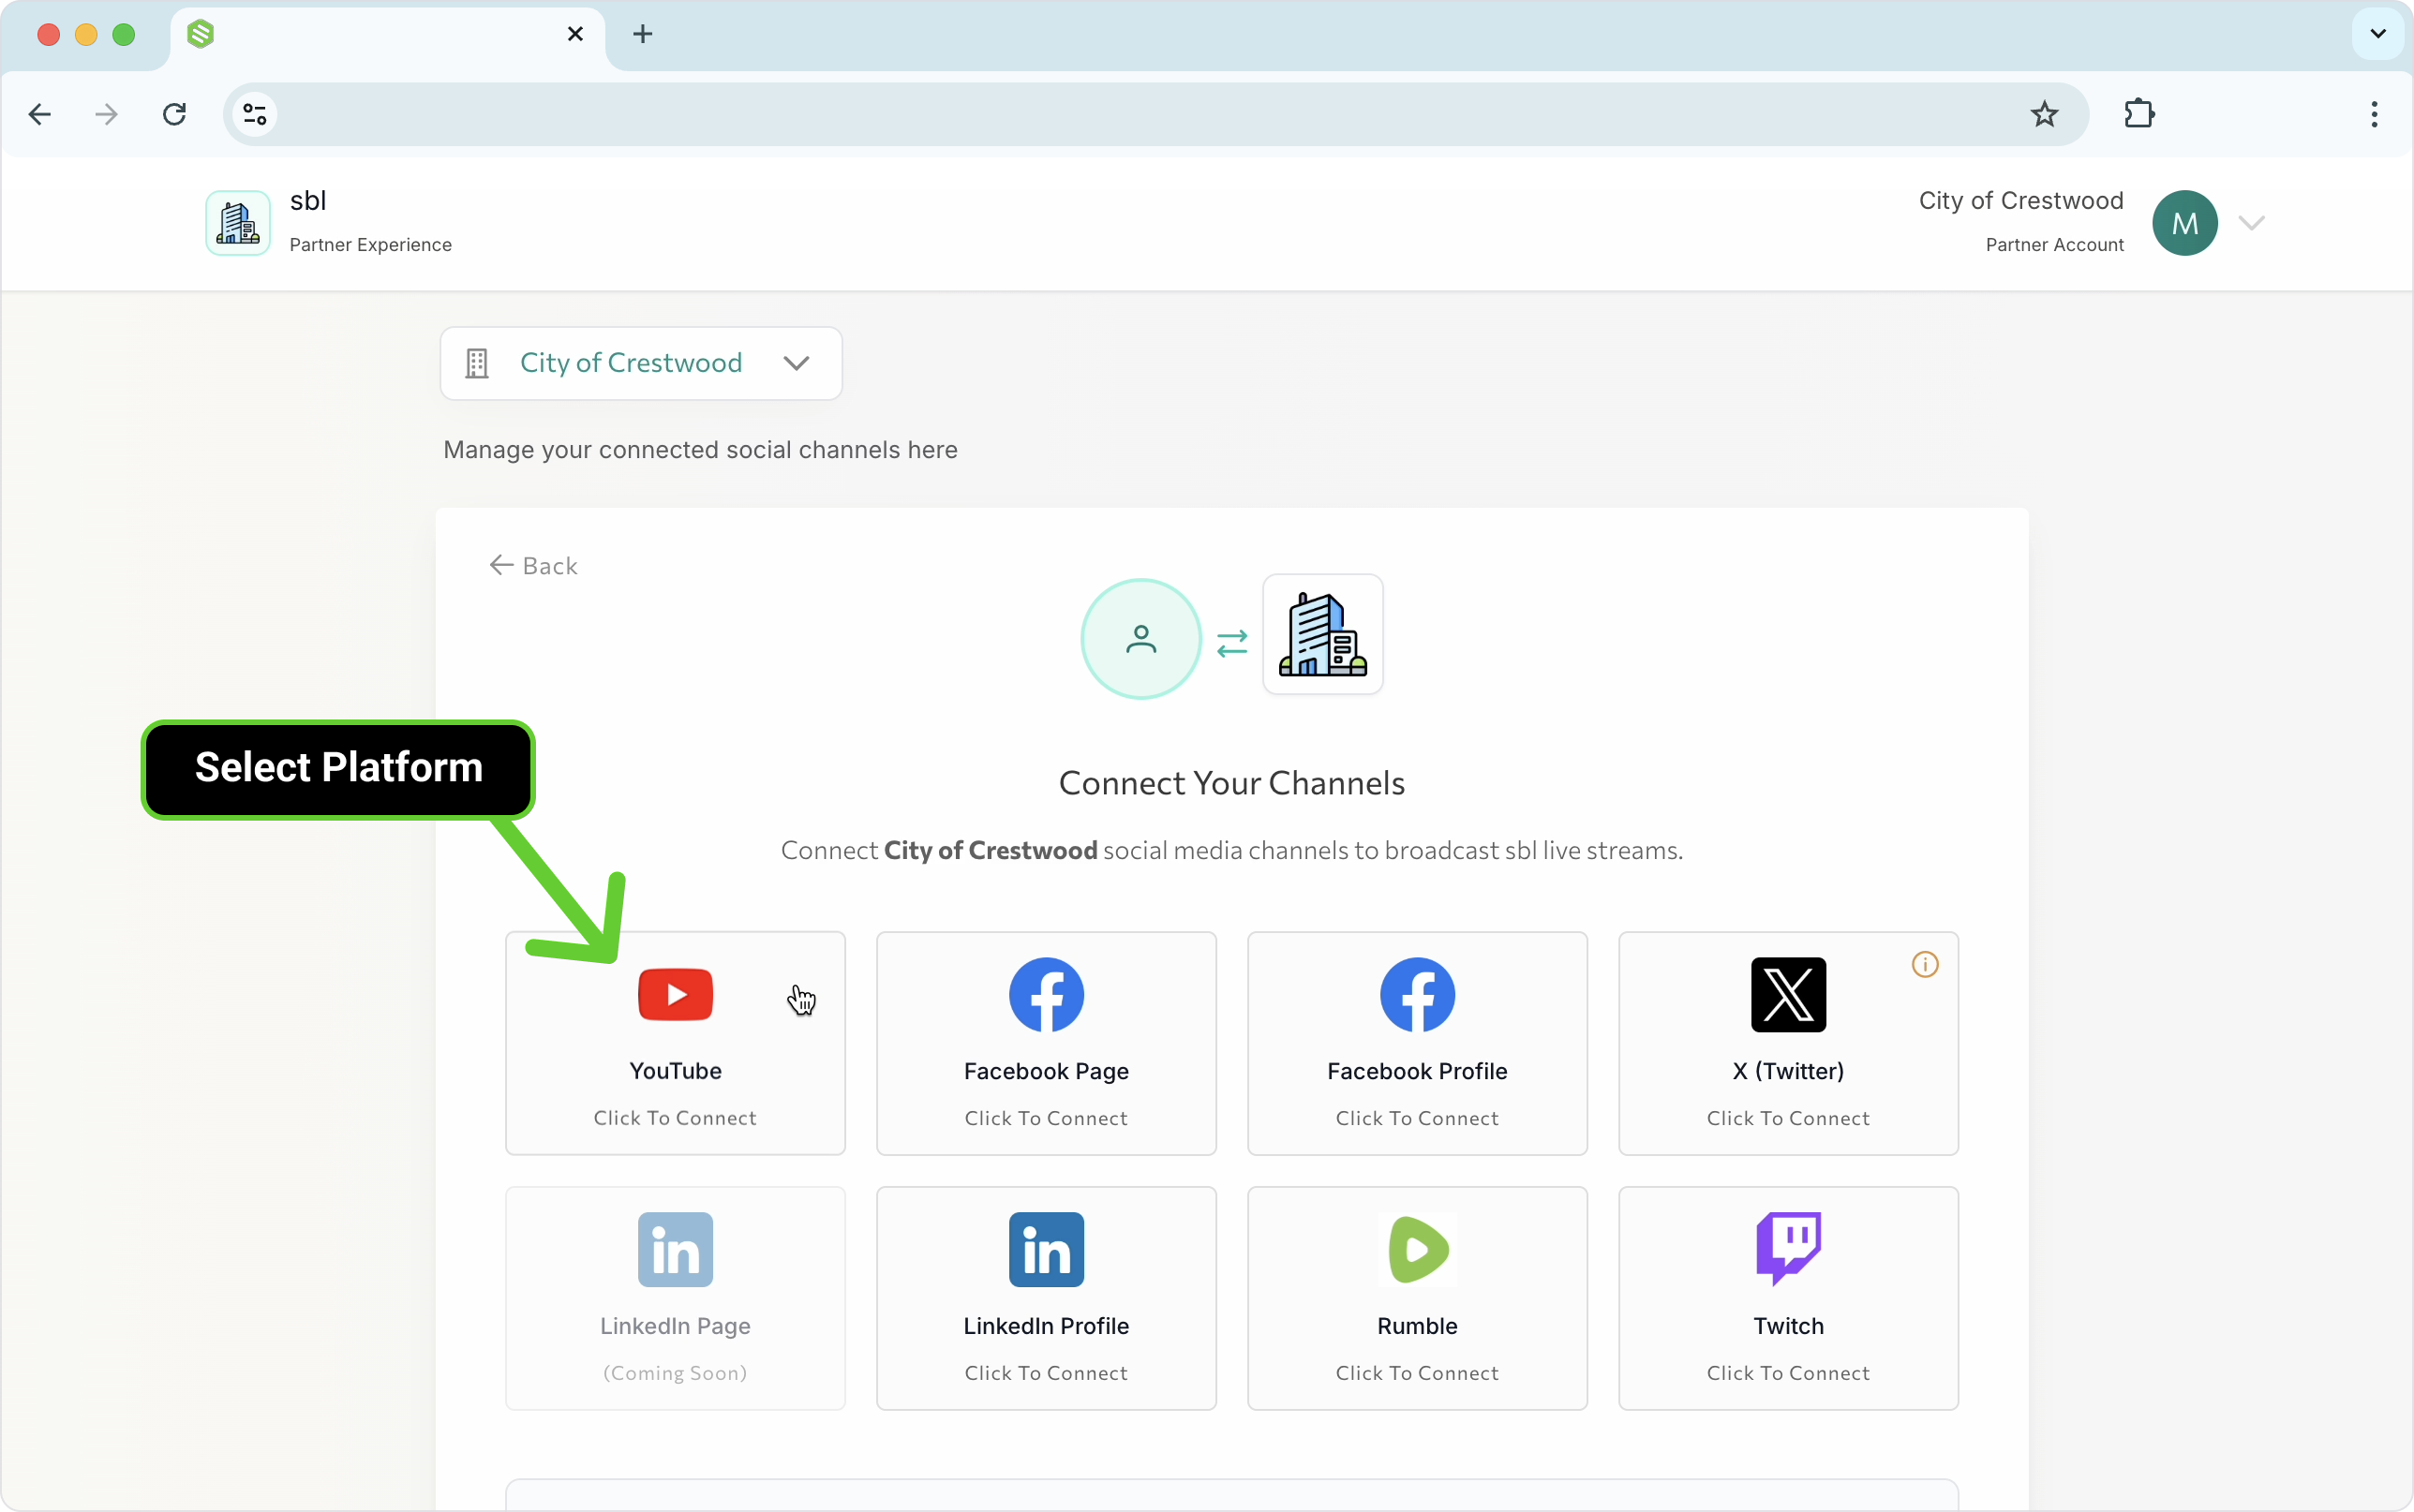Click the Facebook Profile logo icon
The image size is (2414, 1512).
1417,995
